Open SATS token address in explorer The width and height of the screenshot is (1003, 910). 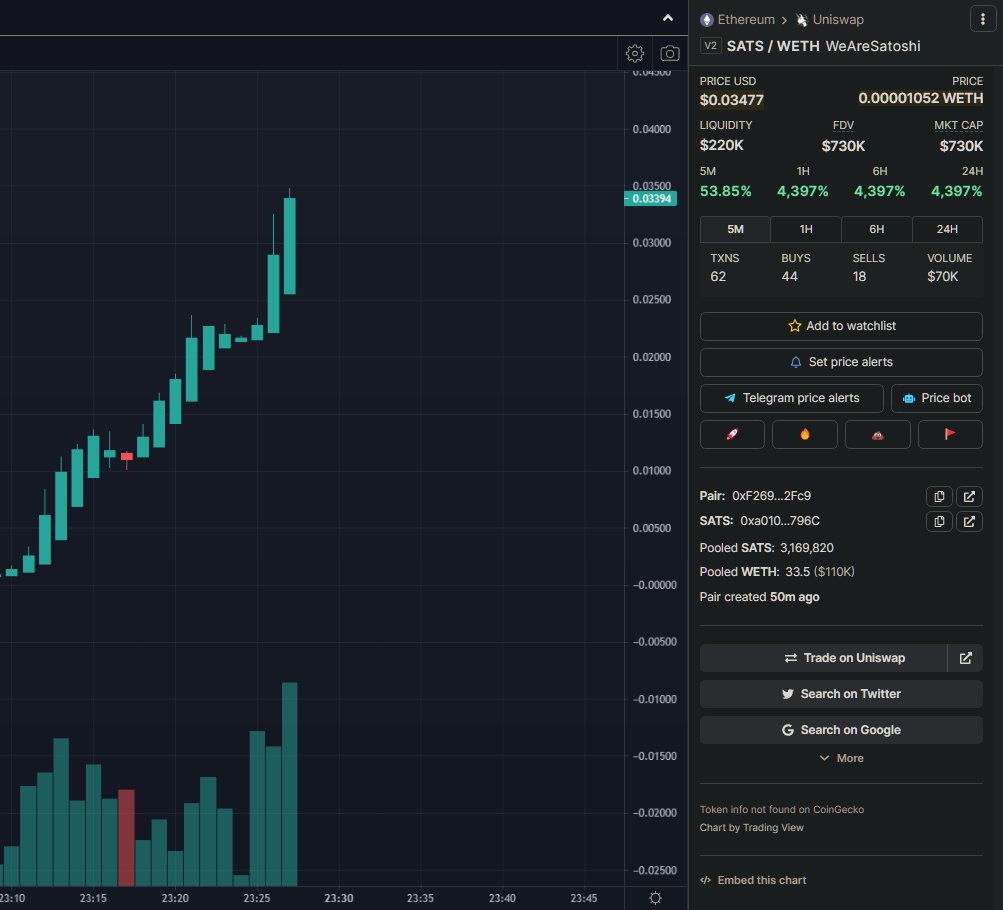point(969,521)
